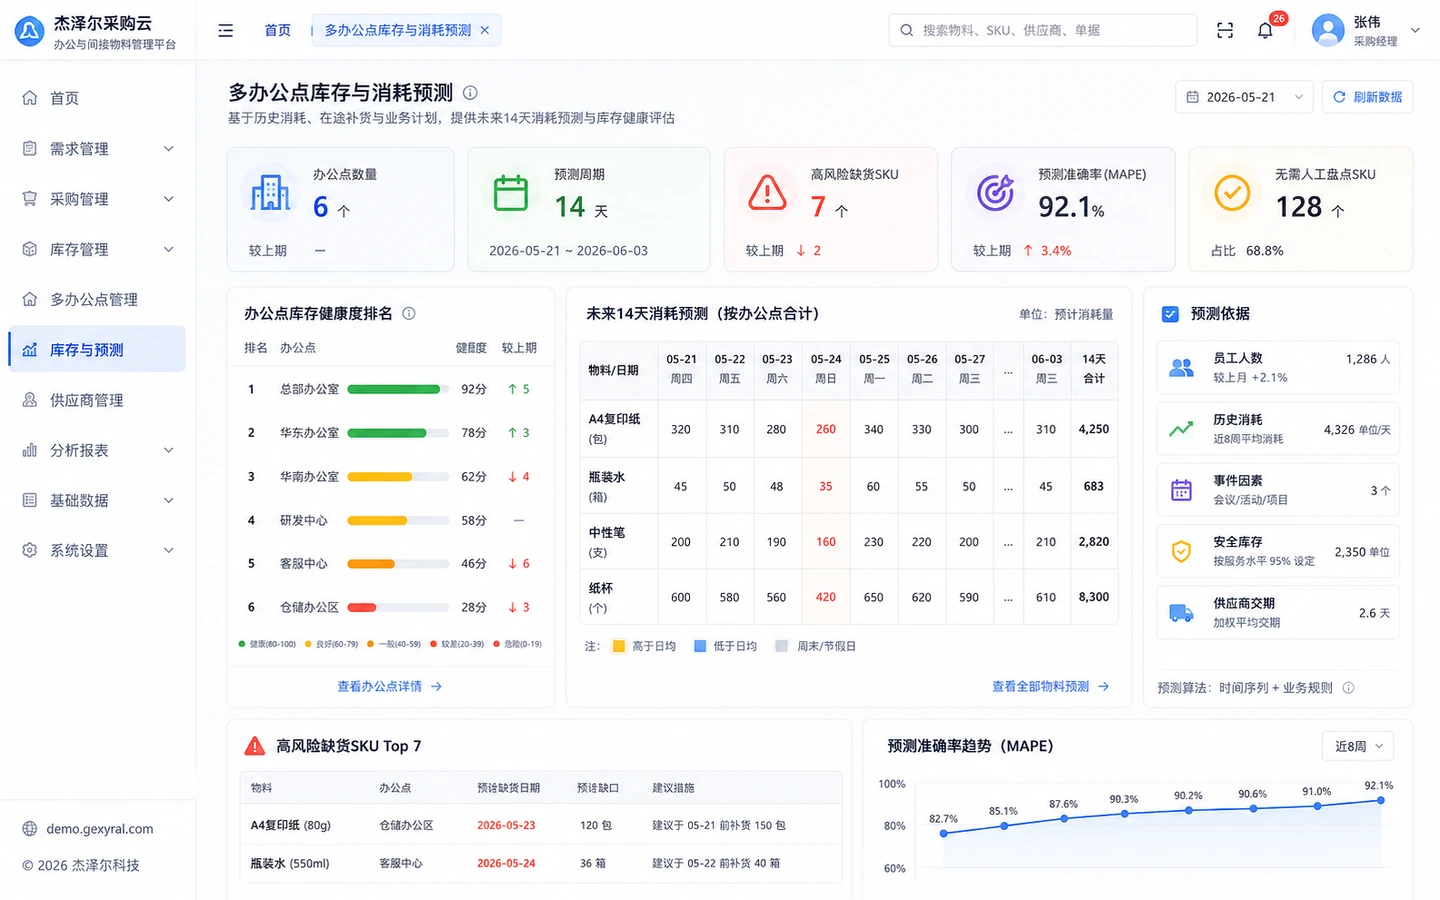Open the fullscreen scan icon
The image size is (1440, 900).
(1225, 30)
